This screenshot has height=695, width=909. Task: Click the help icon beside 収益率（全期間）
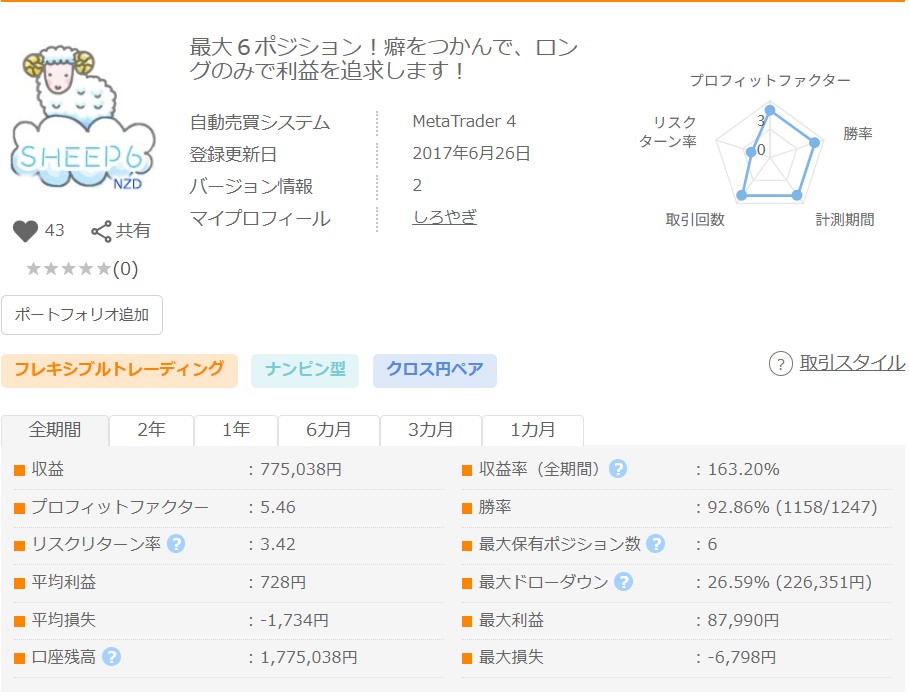[x=618, y=469]
